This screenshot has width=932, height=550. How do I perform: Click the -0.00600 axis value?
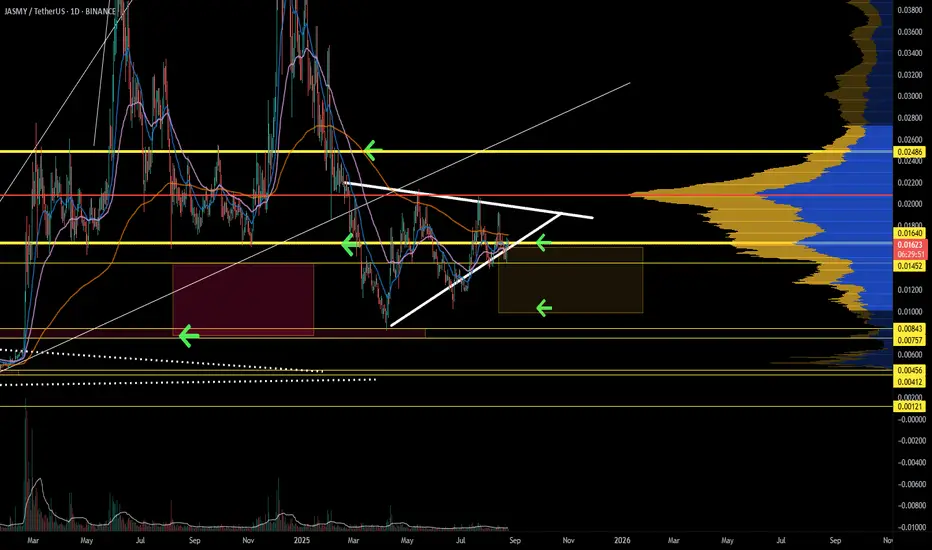(911, 484)
